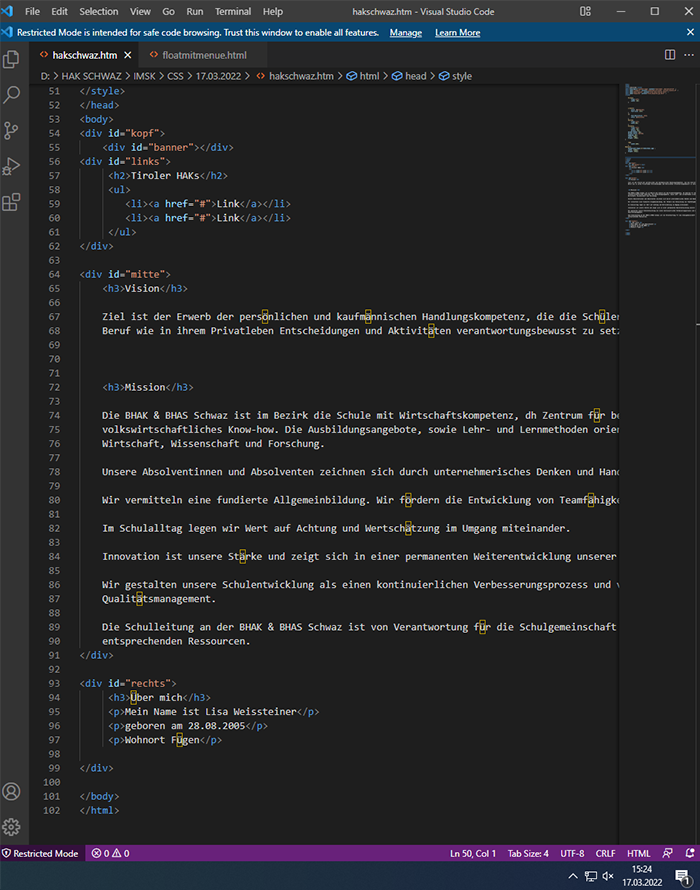Switch to the floatmitmenue.html tab
This screenshot has width=700, height=890.
197,55
